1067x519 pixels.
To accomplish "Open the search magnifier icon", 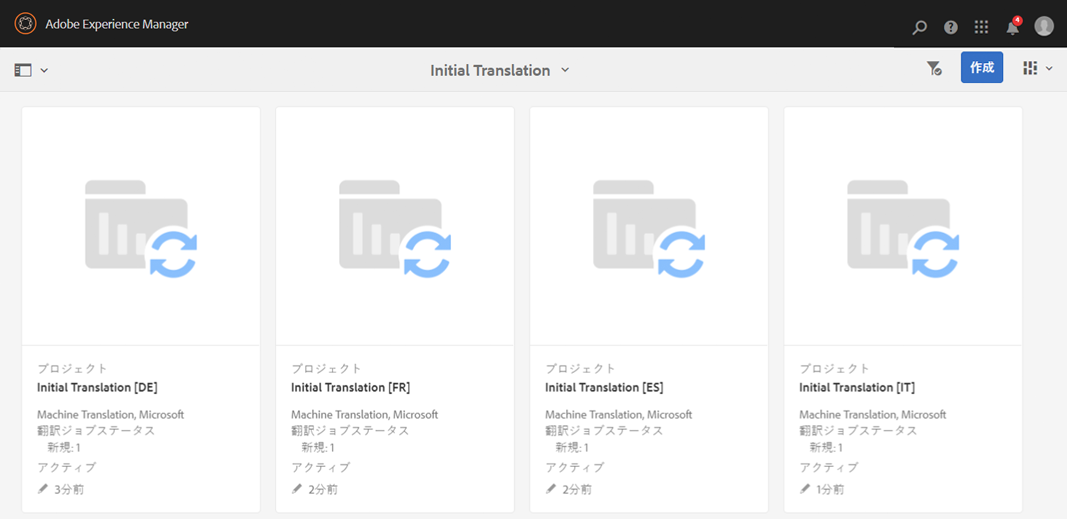I will (919, 27).
